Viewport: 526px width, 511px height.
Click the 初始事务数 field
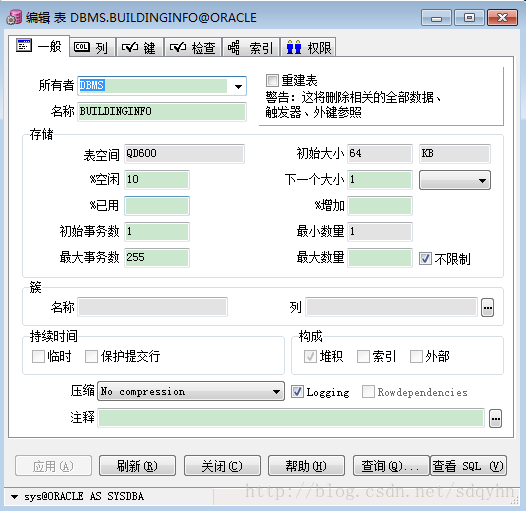[x=157, y=232]
